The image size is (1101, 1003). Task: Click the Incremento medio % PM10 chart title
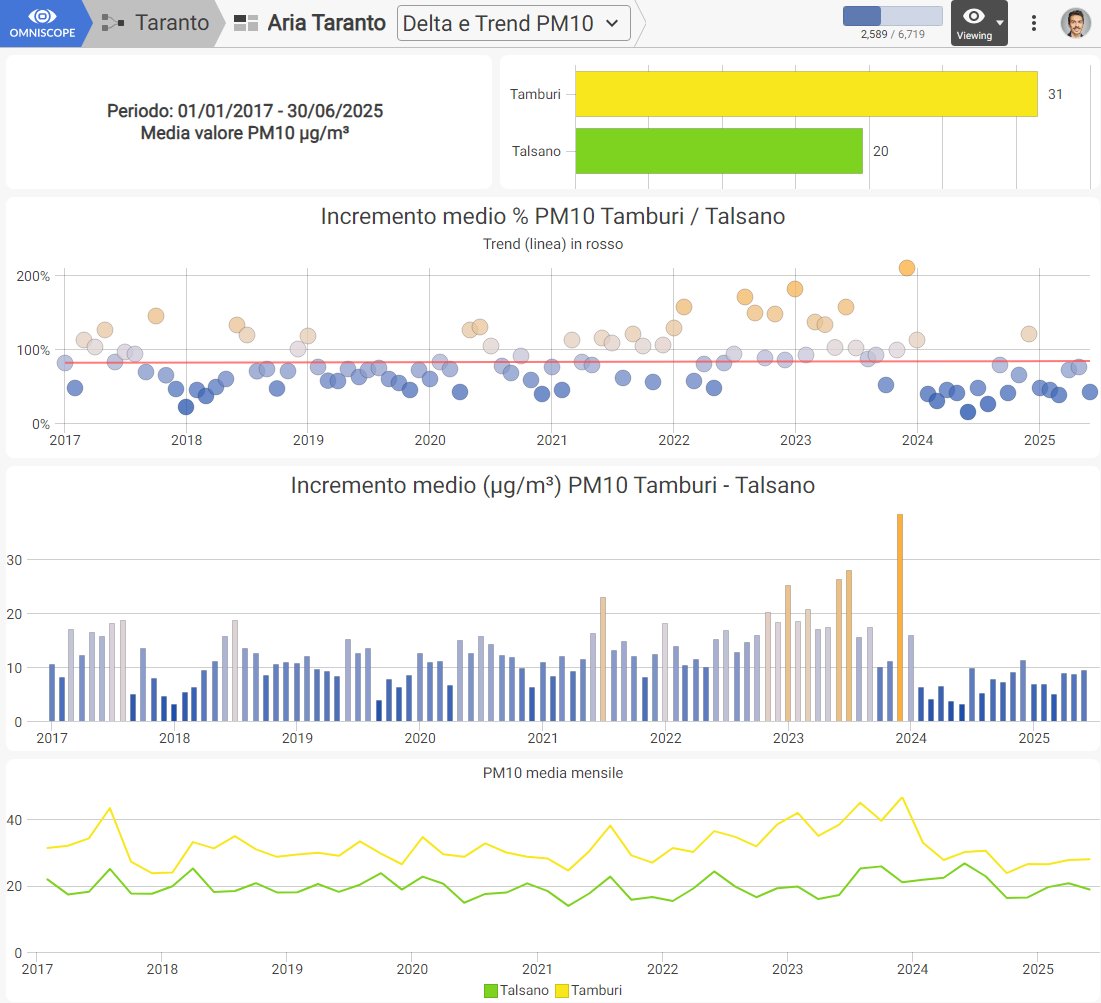coord(553,216)
